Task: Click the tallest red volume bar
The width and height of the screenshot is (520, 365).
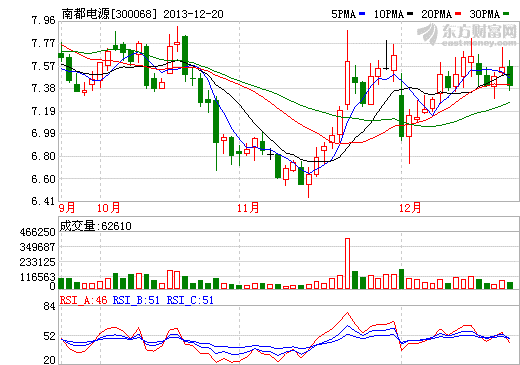Action: click(347, 264)
